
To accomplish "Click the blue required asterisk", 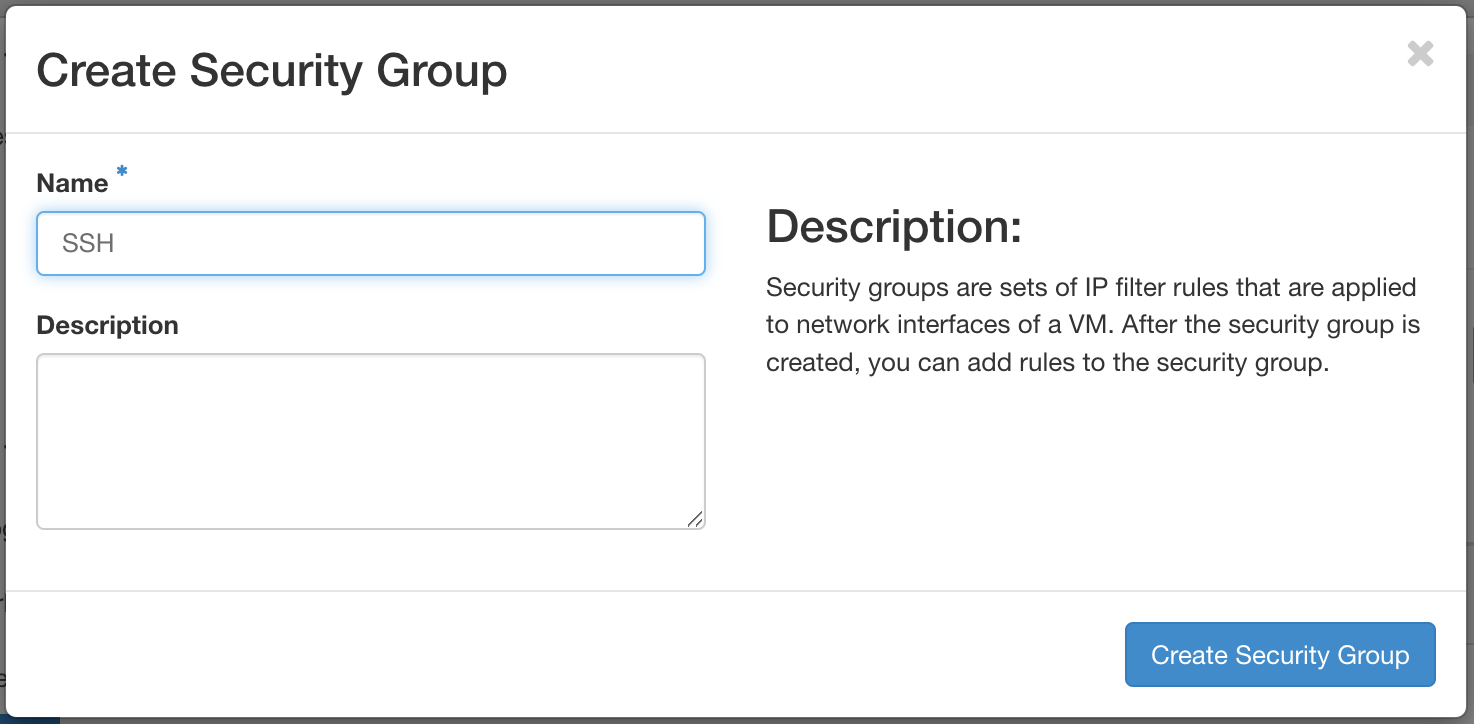I will point(122,173).
